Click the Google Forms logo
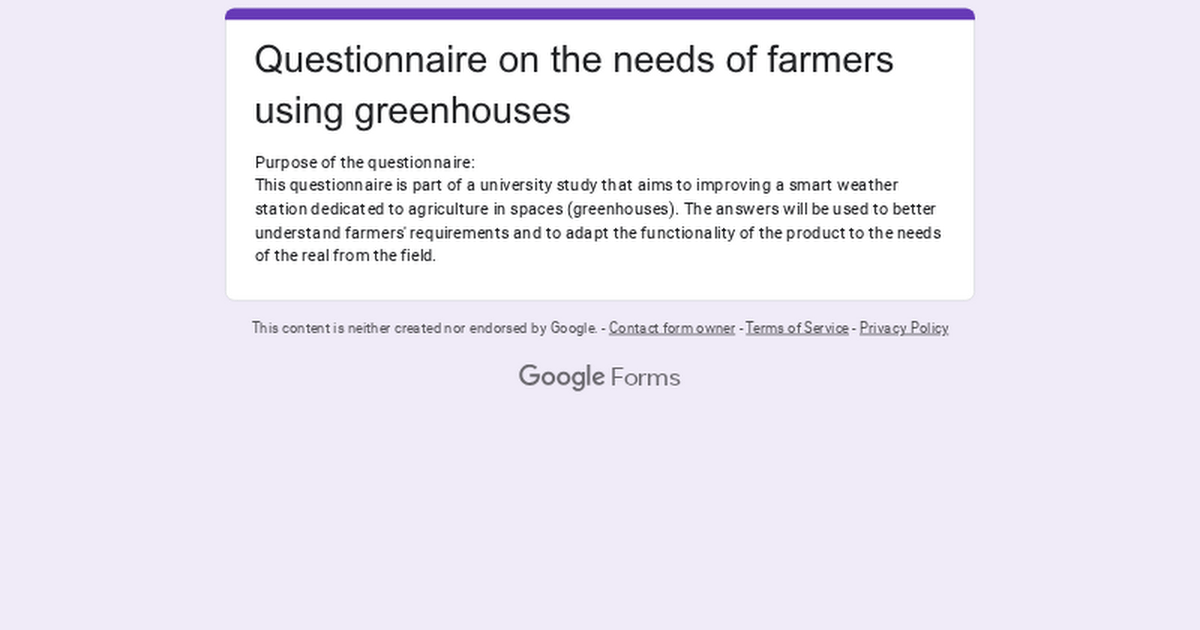The height and width of the screenshot is (630, 1200). [599, 377]
